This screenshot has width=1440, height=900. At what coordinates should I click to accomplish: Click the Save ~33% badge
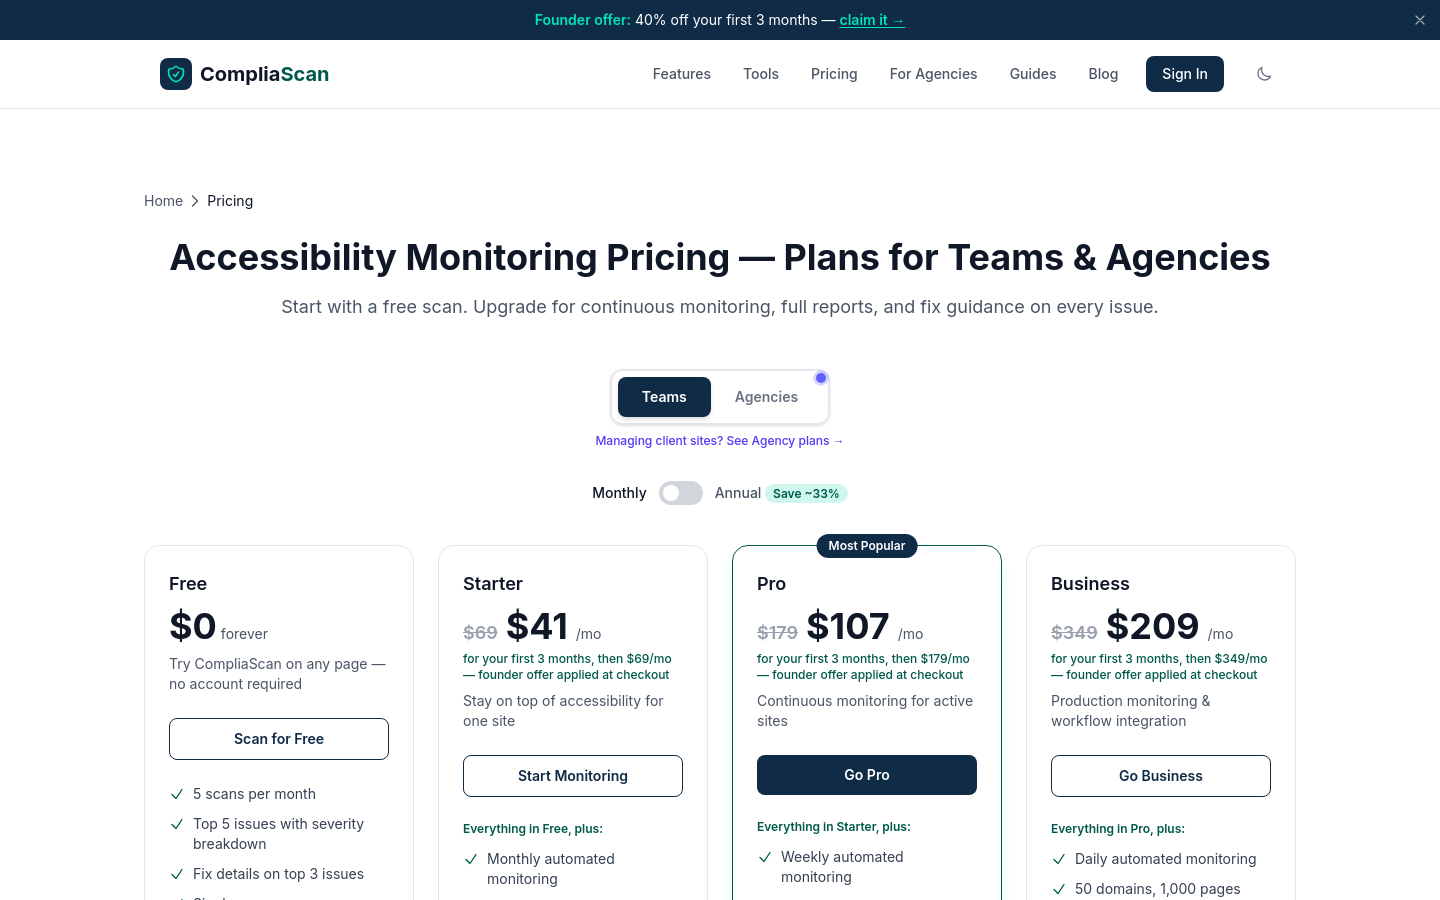point(806,493)
